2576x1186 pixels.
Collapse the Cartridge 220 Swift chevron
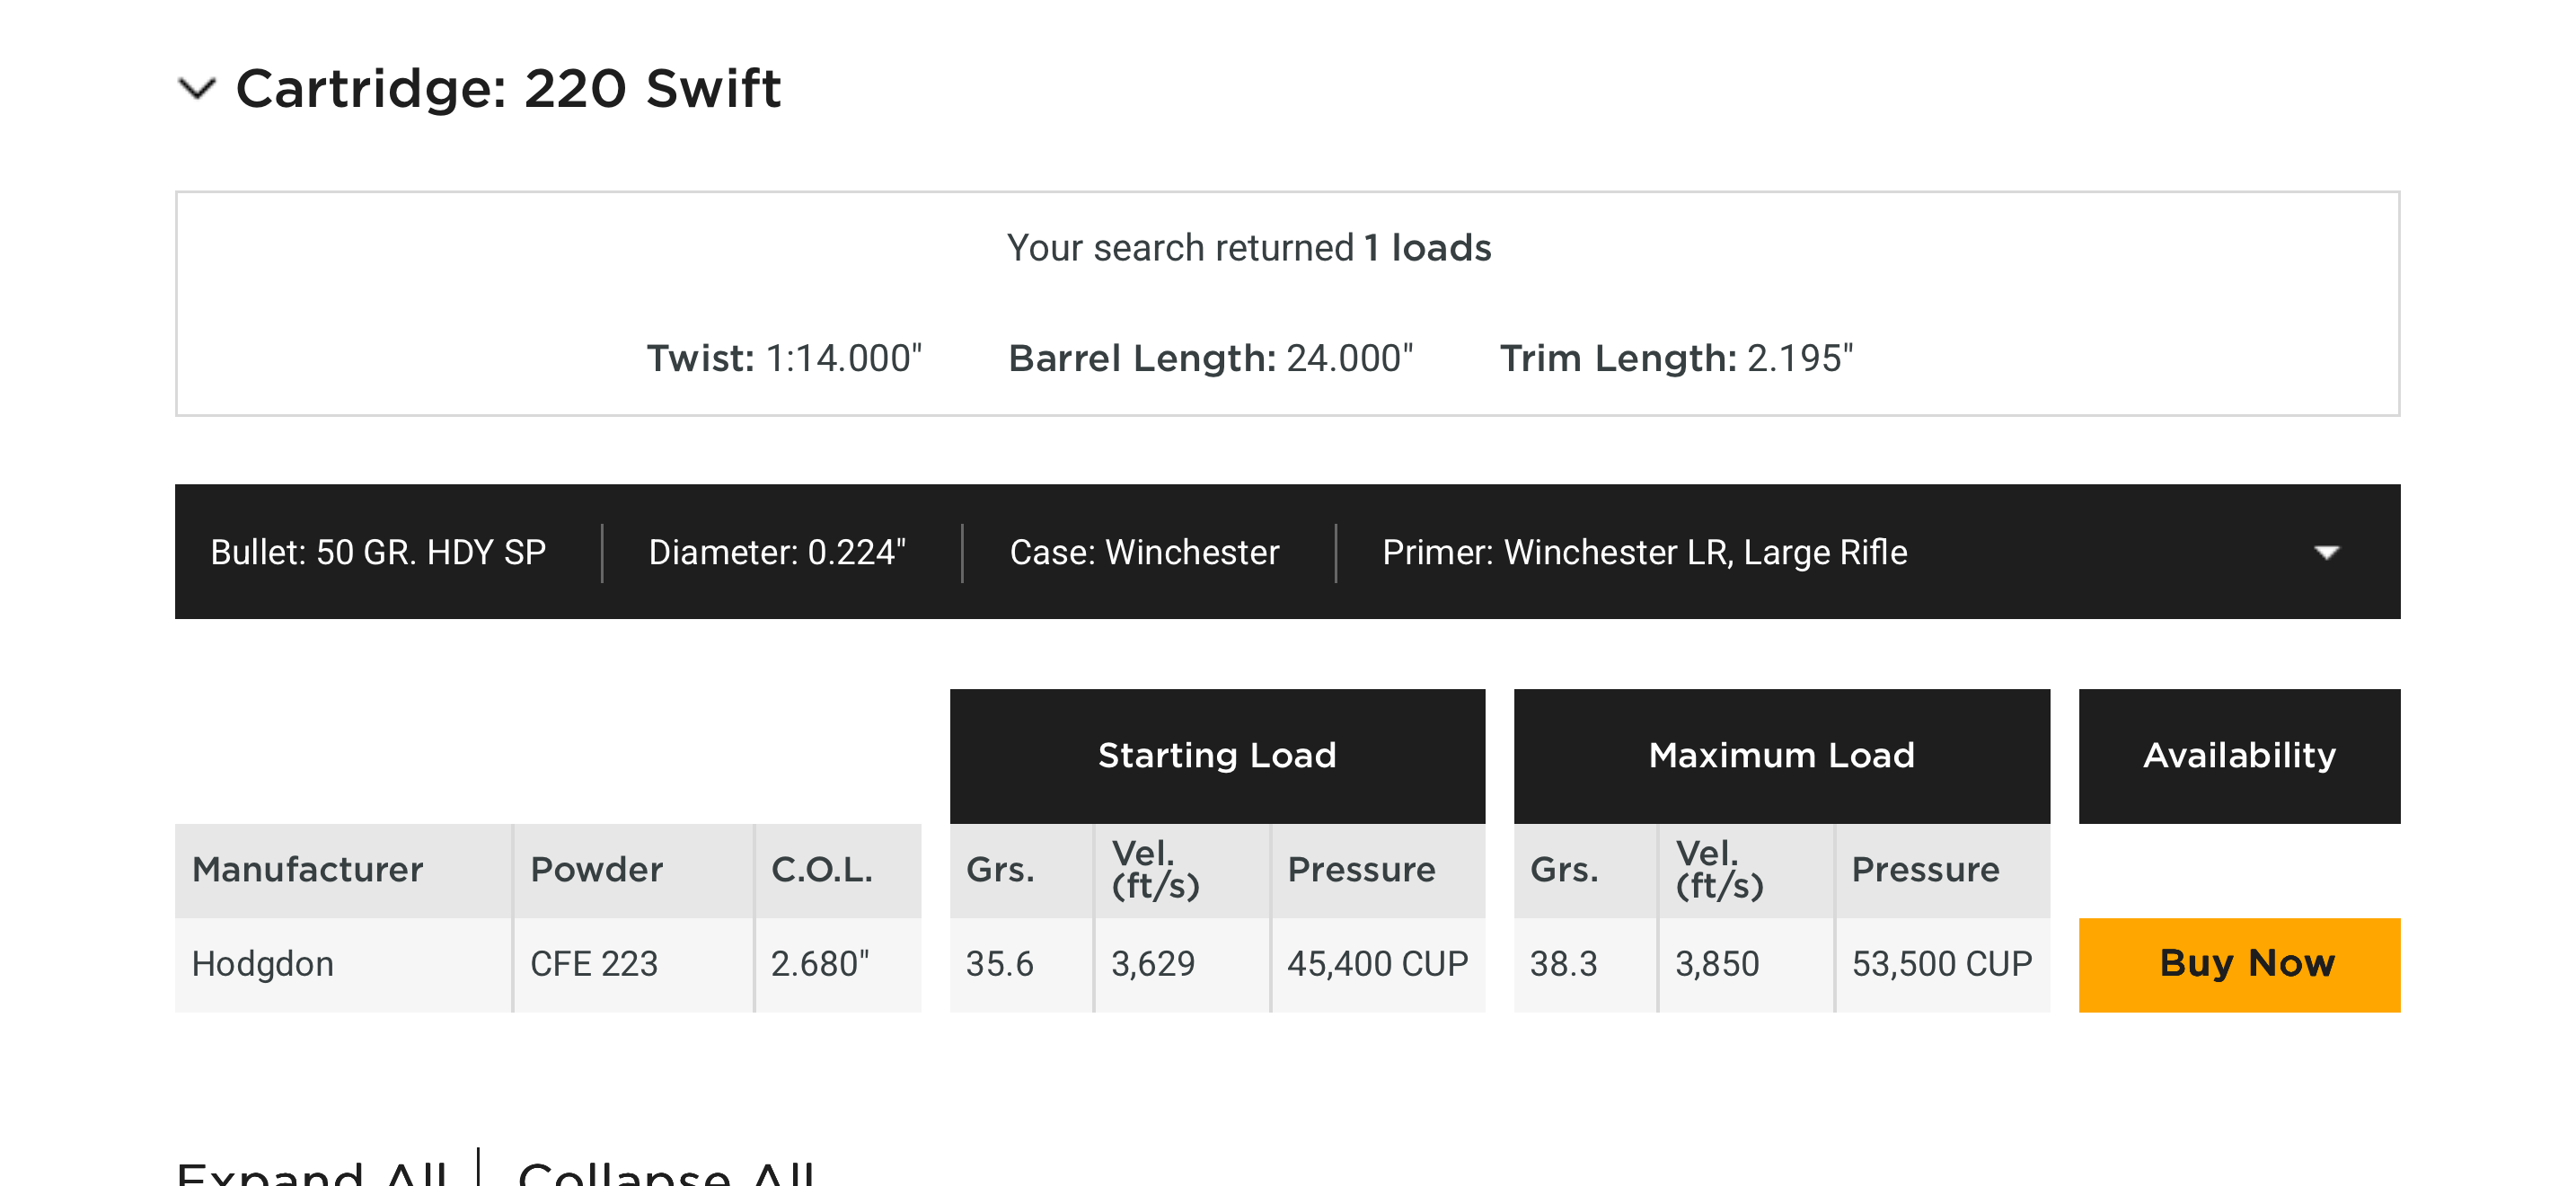[196, 89]
